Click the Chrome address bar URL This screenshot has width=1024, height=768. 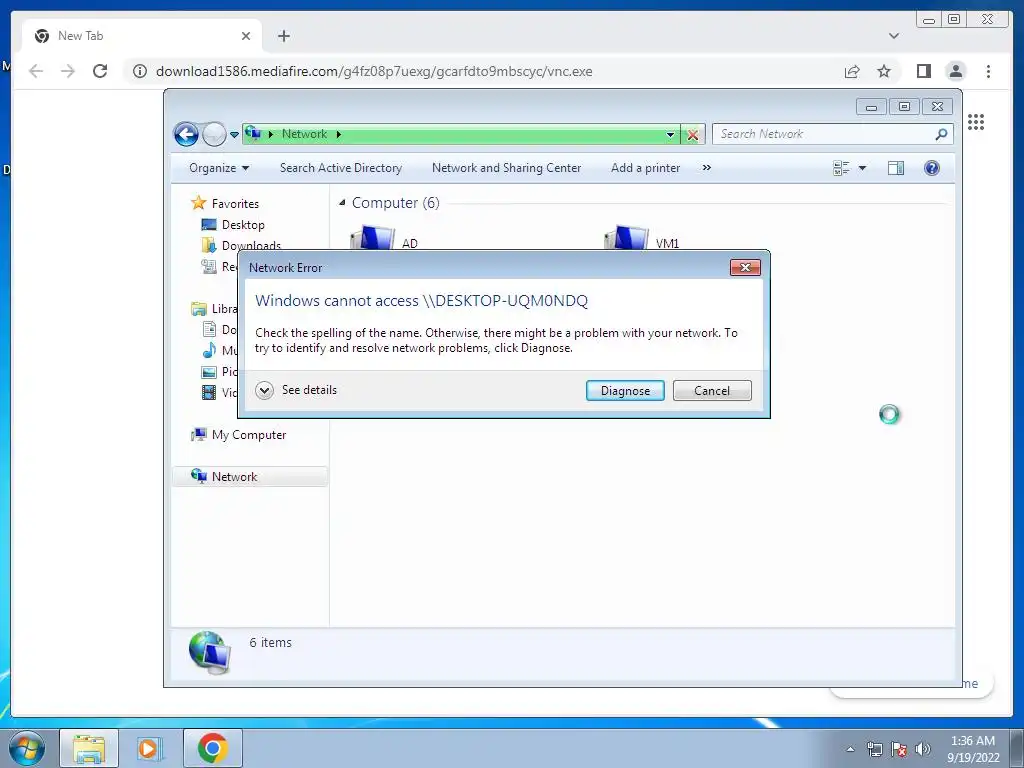[x=374, y=71]
